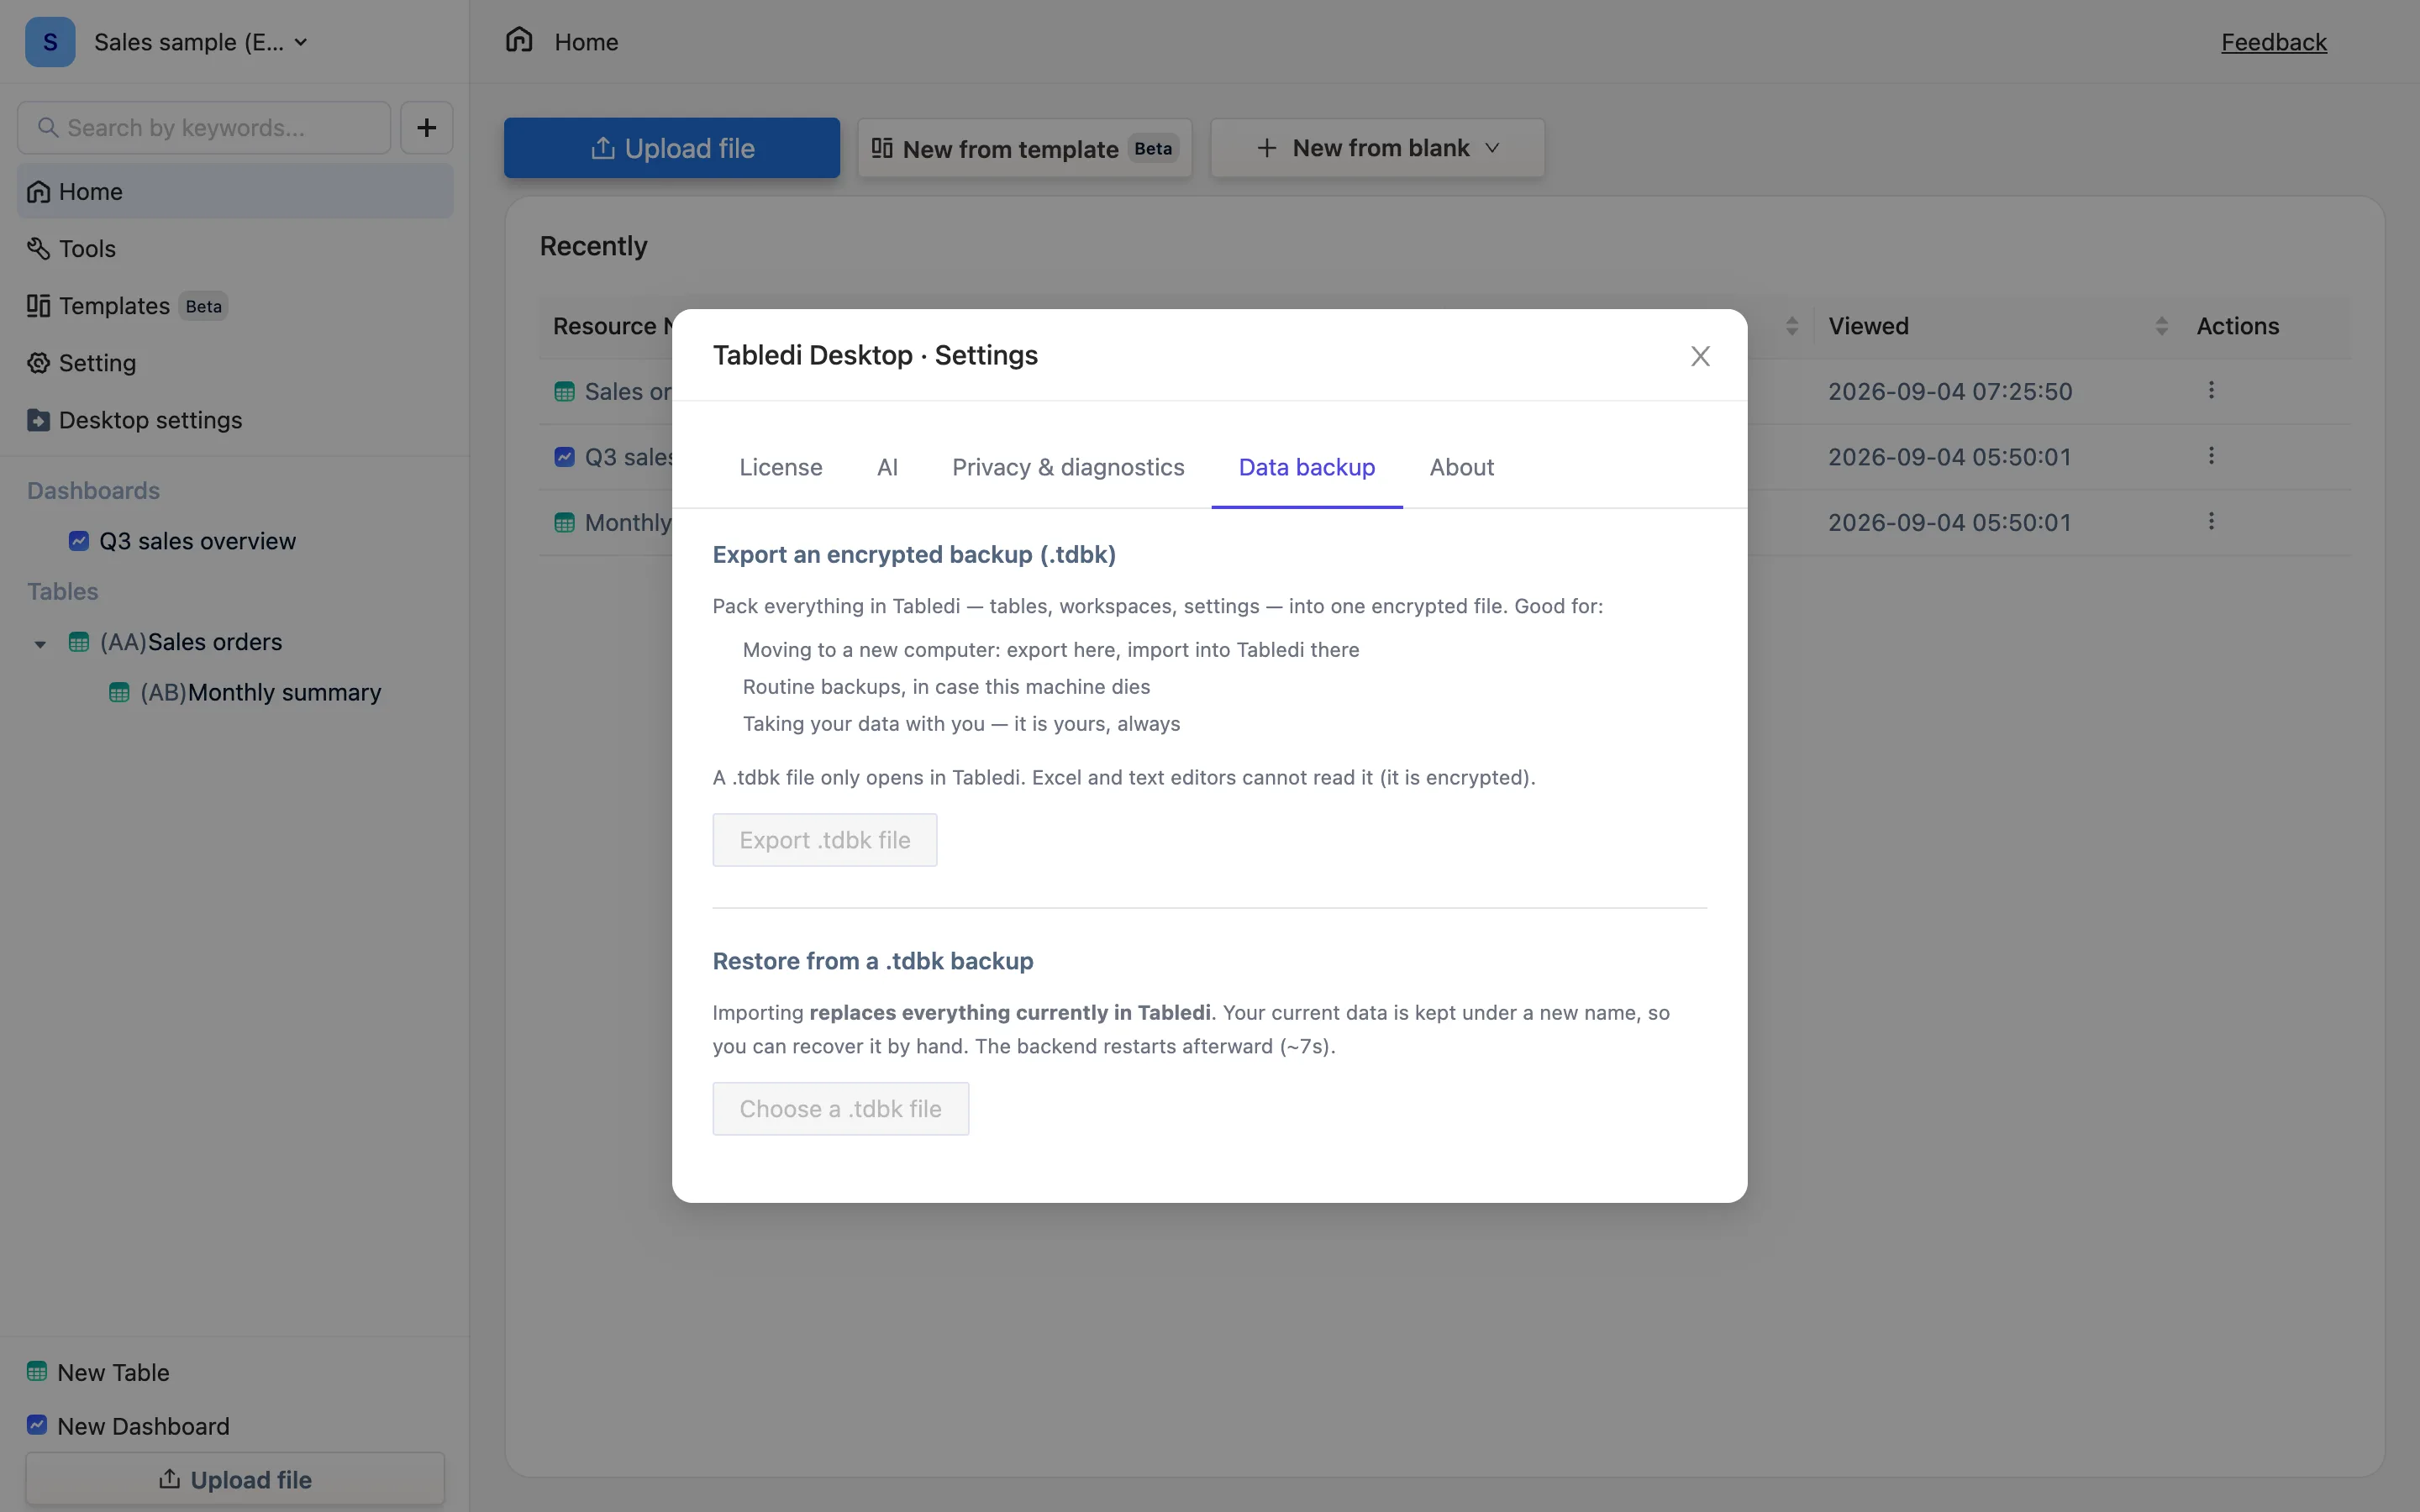Click Q3 sales overview chart icon in sidebar
The image size is (2420, 1512).
(x=79, y=541)
